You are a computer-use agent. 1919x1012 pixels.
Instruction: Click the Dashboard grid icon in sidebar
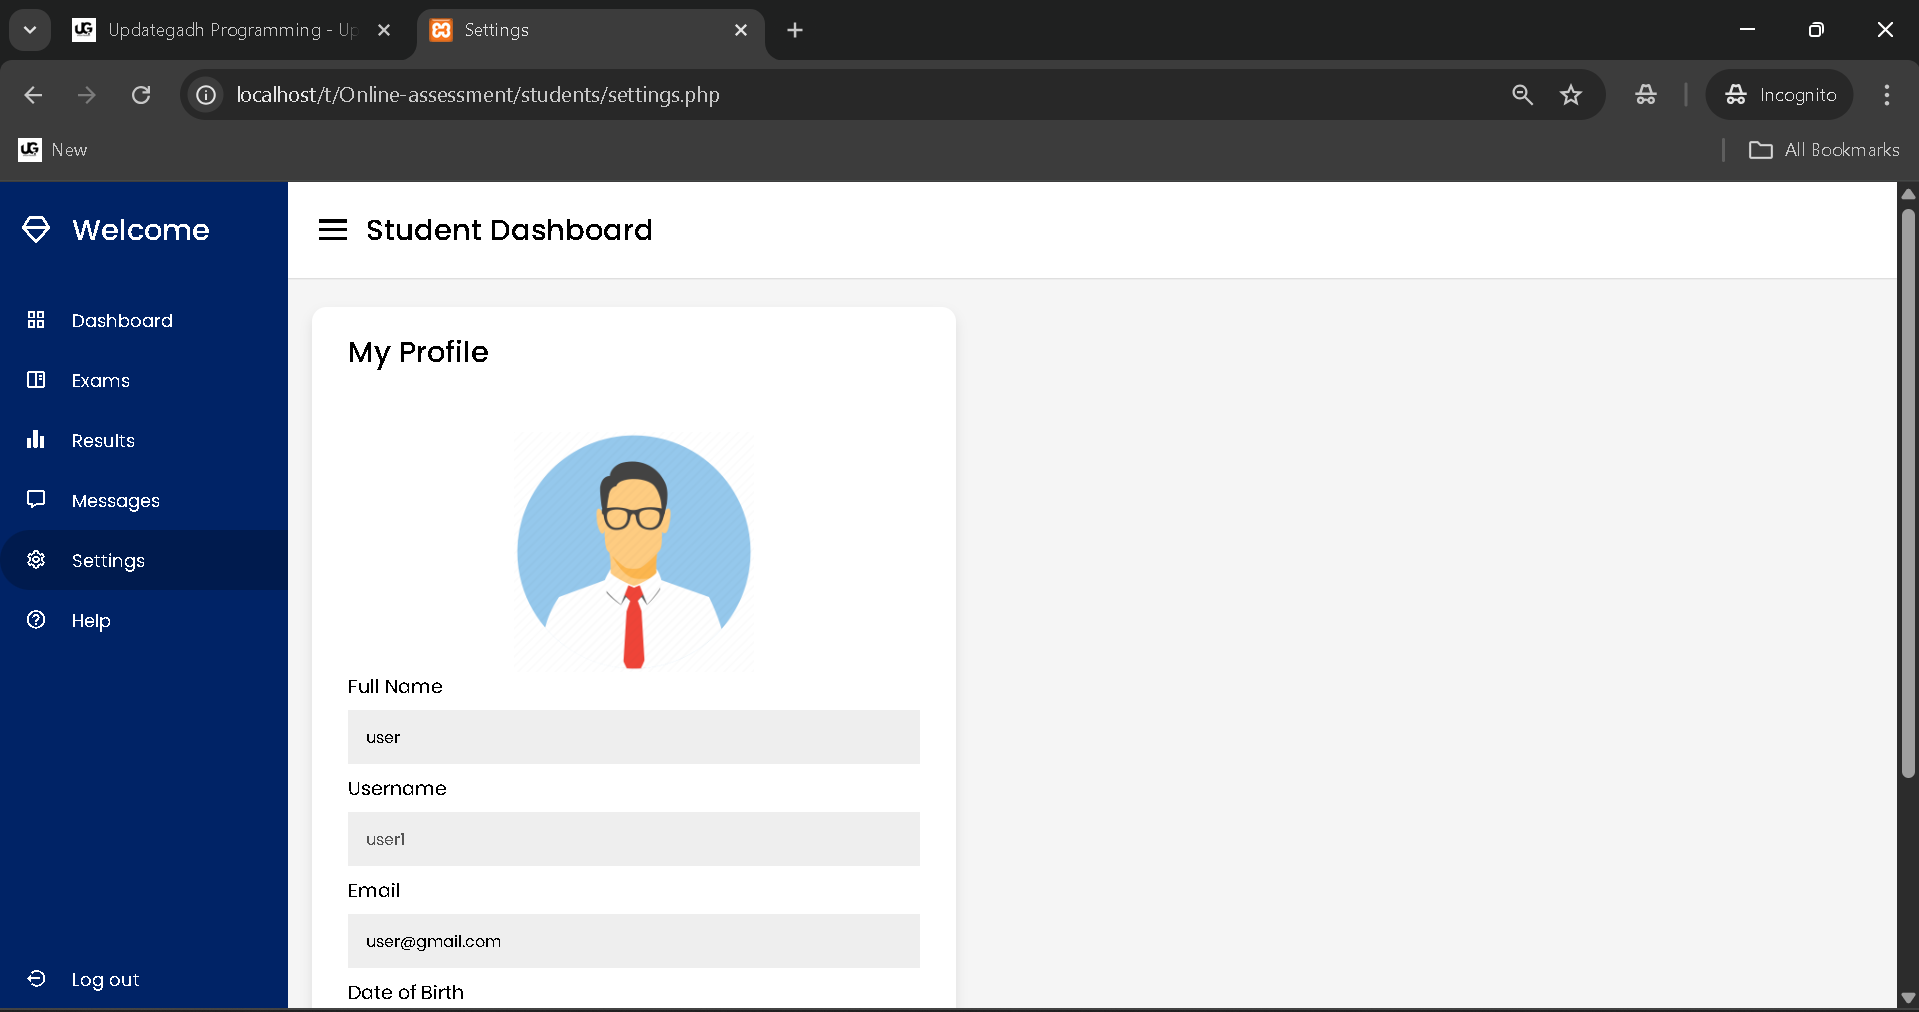pos(36,320)
